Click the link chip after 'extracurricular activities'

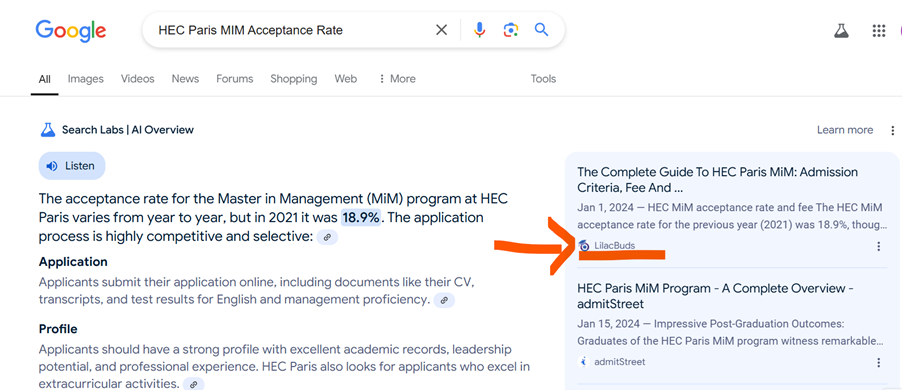[x=194, y=384]
